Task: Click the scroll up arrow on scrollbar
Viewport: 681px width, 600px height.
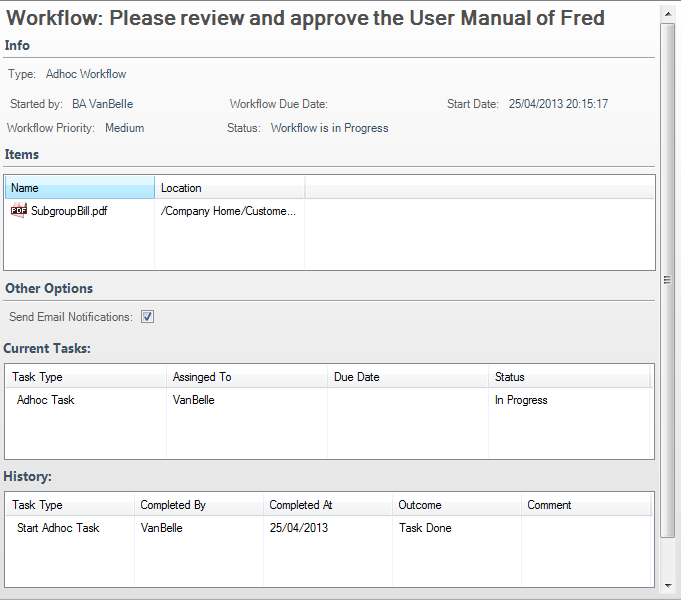Action: (x=668, y=11)
